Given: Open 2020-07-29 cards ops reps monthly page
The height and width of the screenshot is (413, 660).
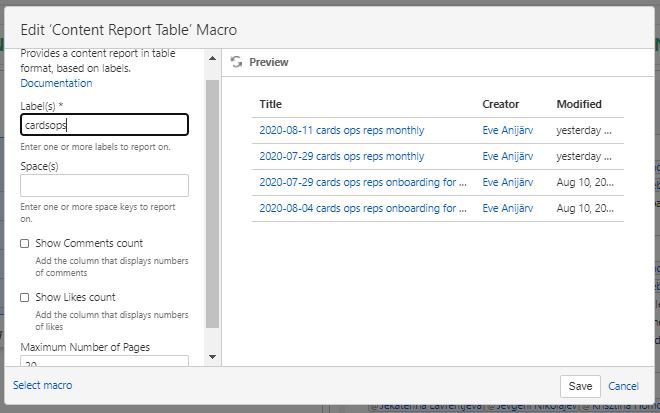Looking at the screenshot, I should [342, 157].
